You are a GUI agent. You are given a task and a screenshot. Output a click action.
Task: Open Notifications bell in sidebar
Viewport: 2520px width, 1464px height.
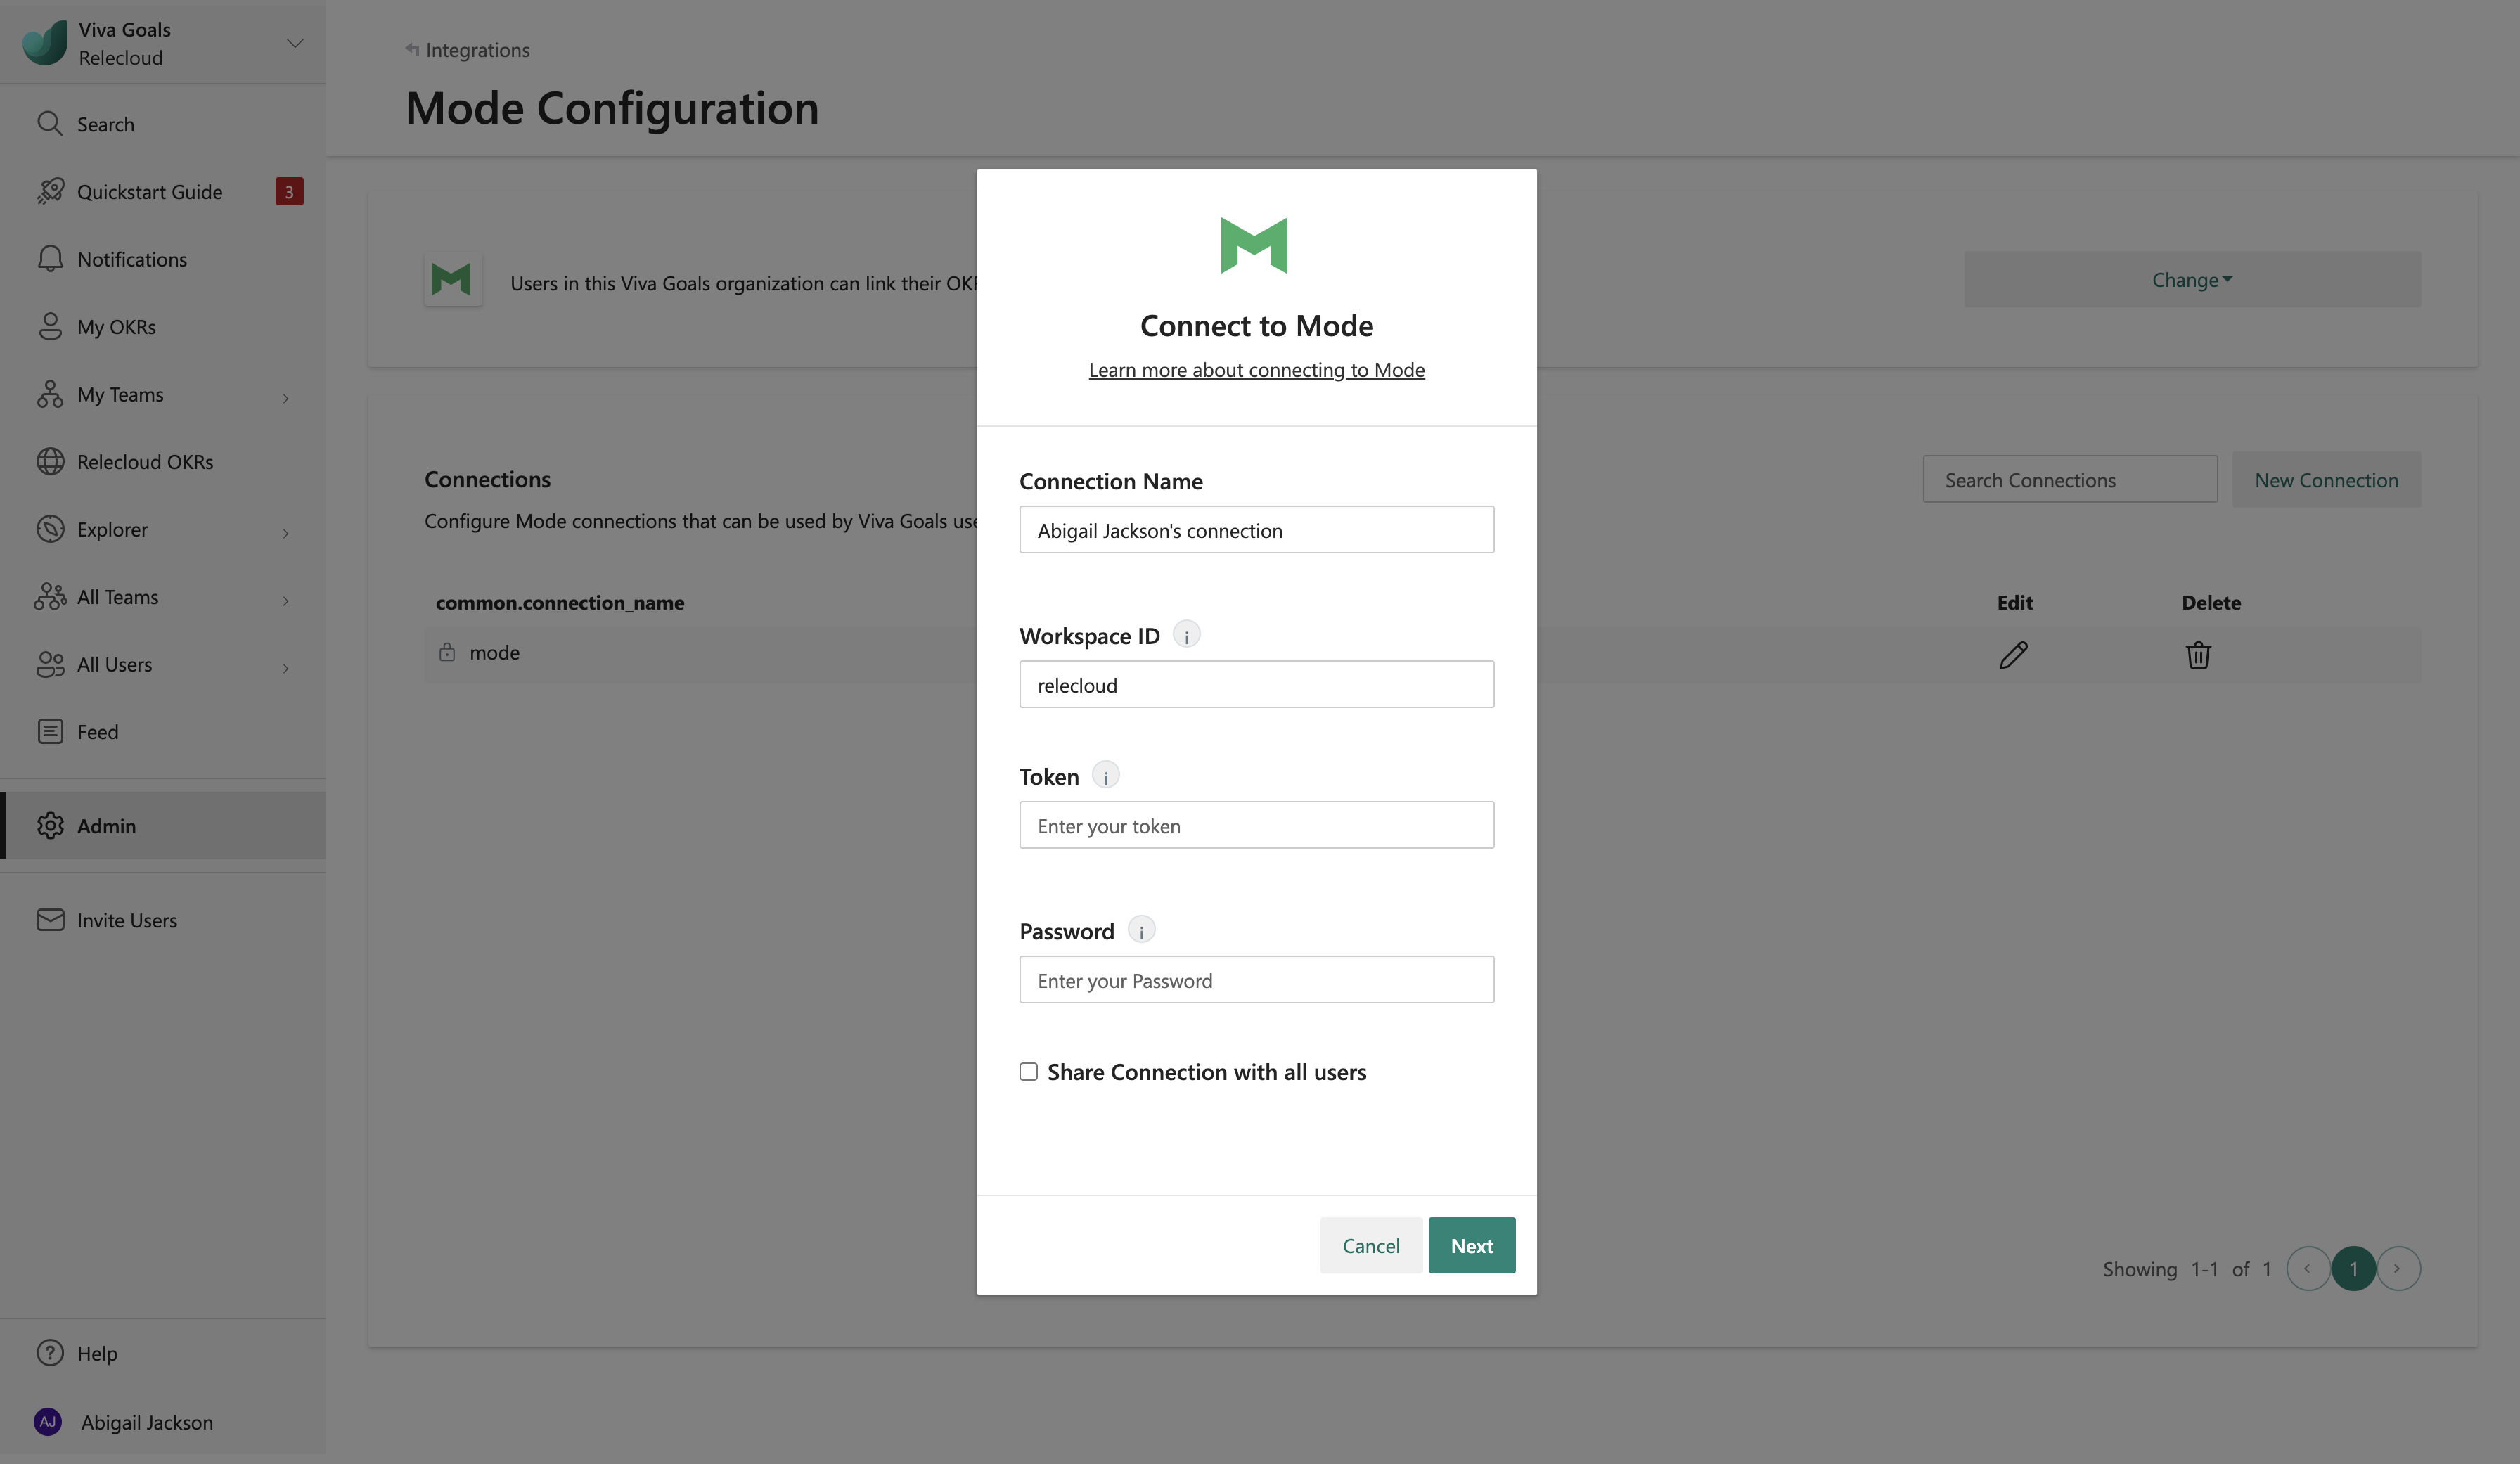131,259
